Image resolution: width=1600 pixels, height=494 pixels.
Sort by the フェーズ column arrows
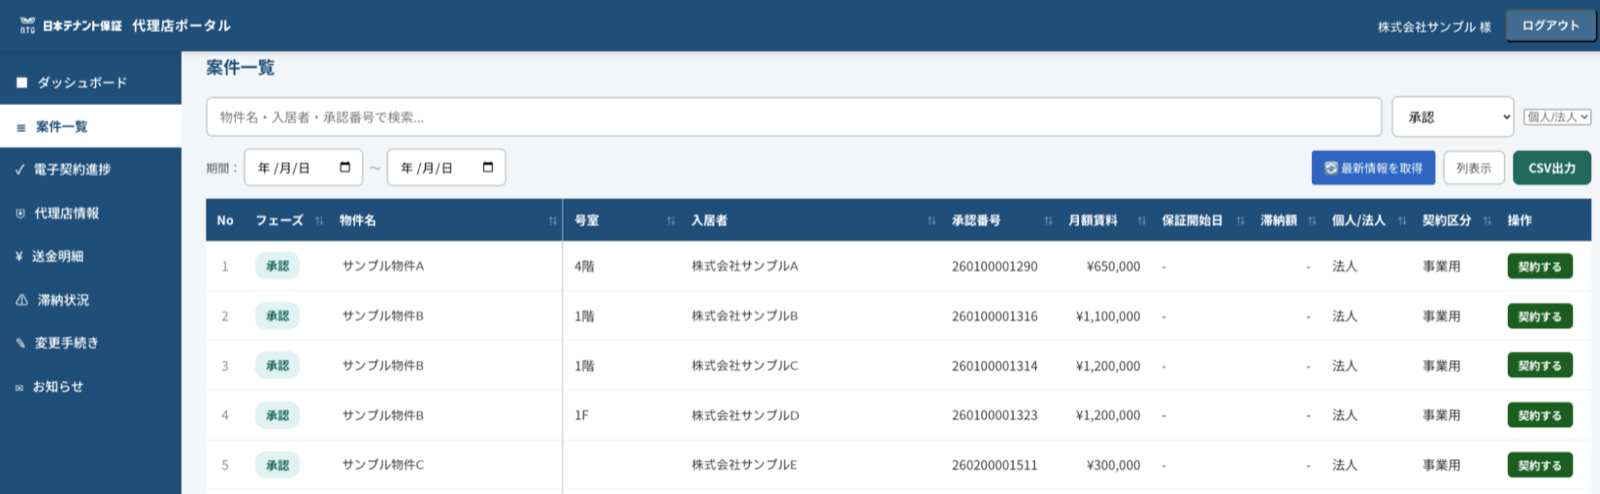[319, 221]
